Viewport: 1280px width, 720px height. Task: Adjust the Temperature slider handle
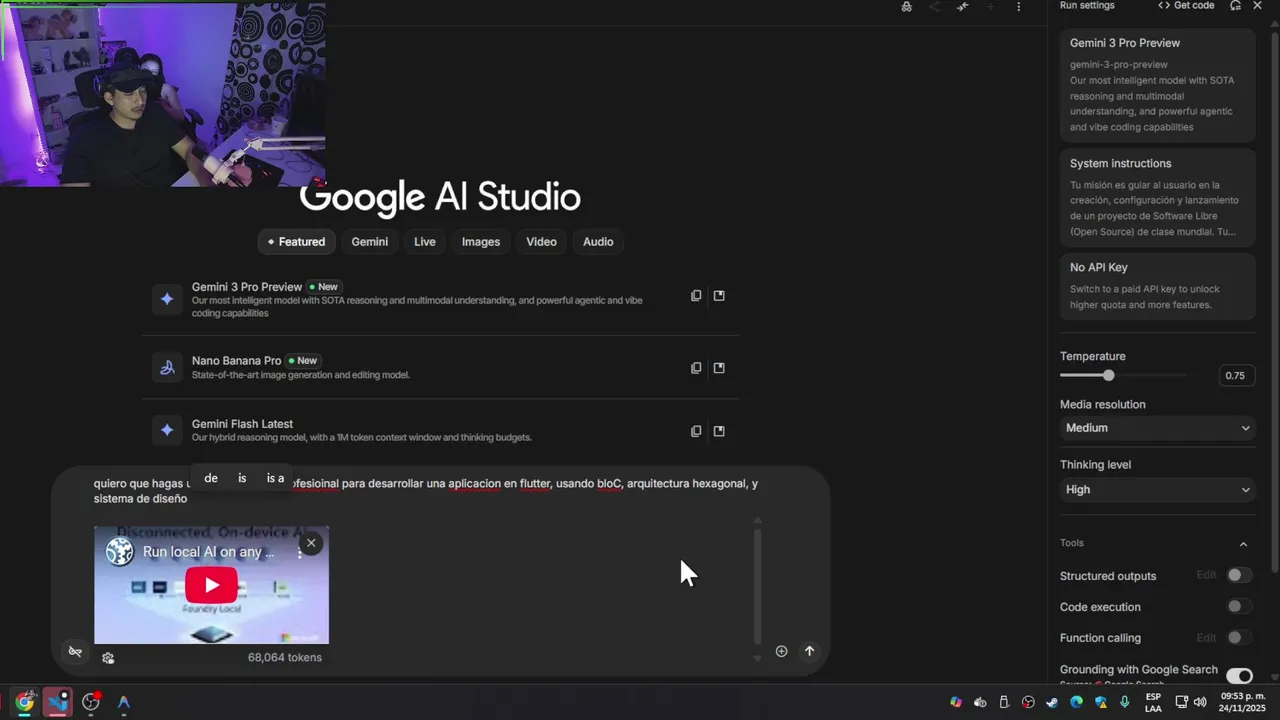click(x=1108, y=375)
